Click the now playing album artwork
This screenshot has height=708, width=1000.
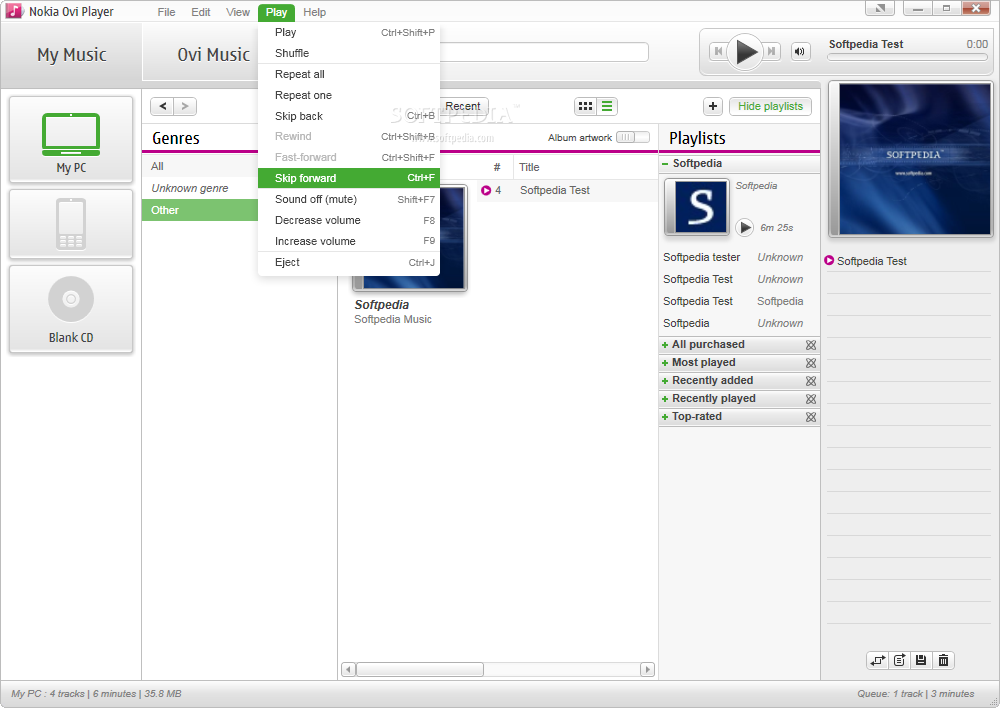tap(910, 159)
